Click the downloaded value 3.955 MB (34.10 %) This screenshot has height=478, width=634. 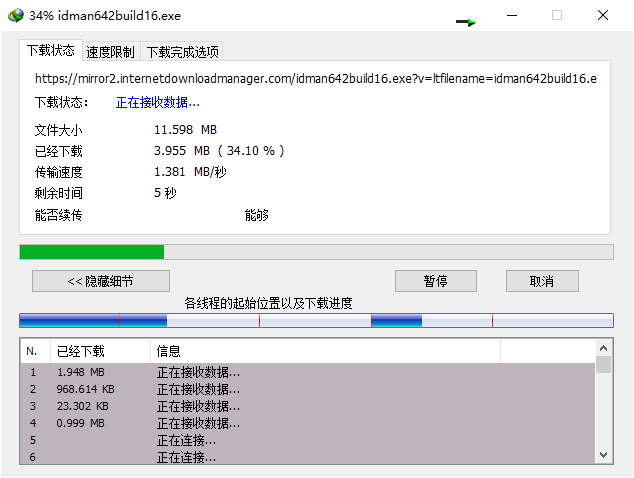(219, 151)
